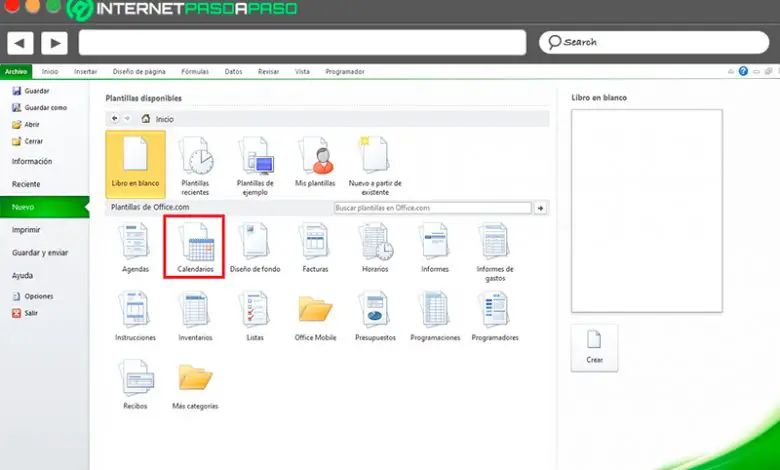Open the Horarios template category
780x470 pixels.
click(x=375, y=247)
